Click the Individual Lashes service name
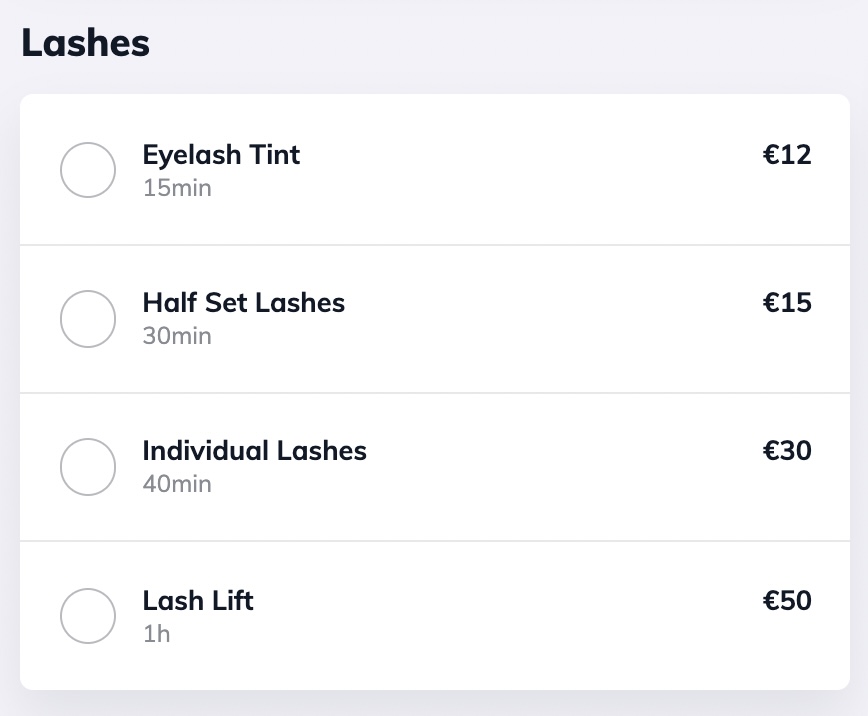 pos(254,451)
